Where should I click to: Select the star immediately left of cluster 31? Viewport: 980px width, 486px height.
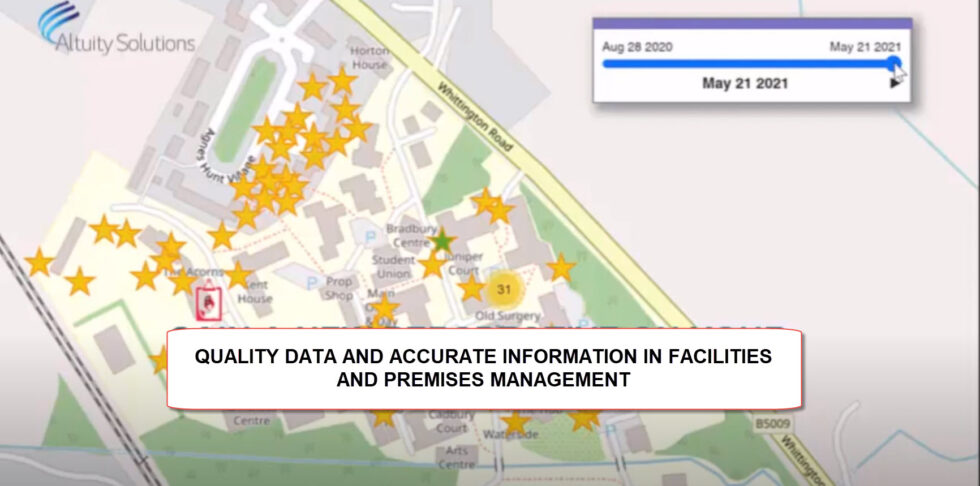pos(471,289)
